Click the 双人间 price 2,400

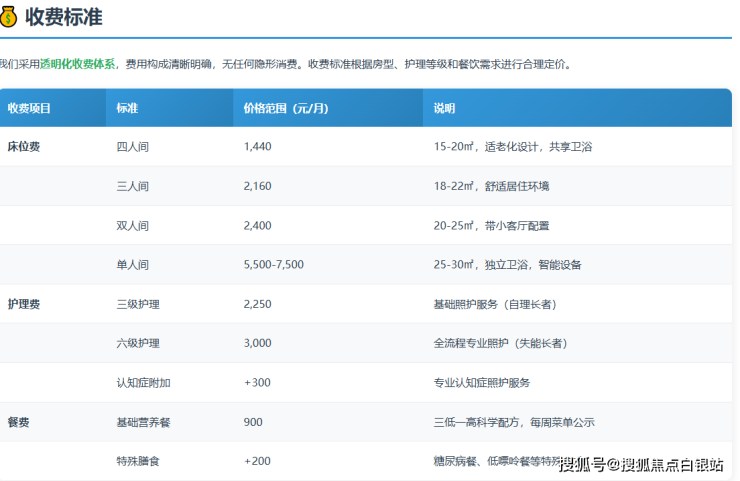[257, 226]
